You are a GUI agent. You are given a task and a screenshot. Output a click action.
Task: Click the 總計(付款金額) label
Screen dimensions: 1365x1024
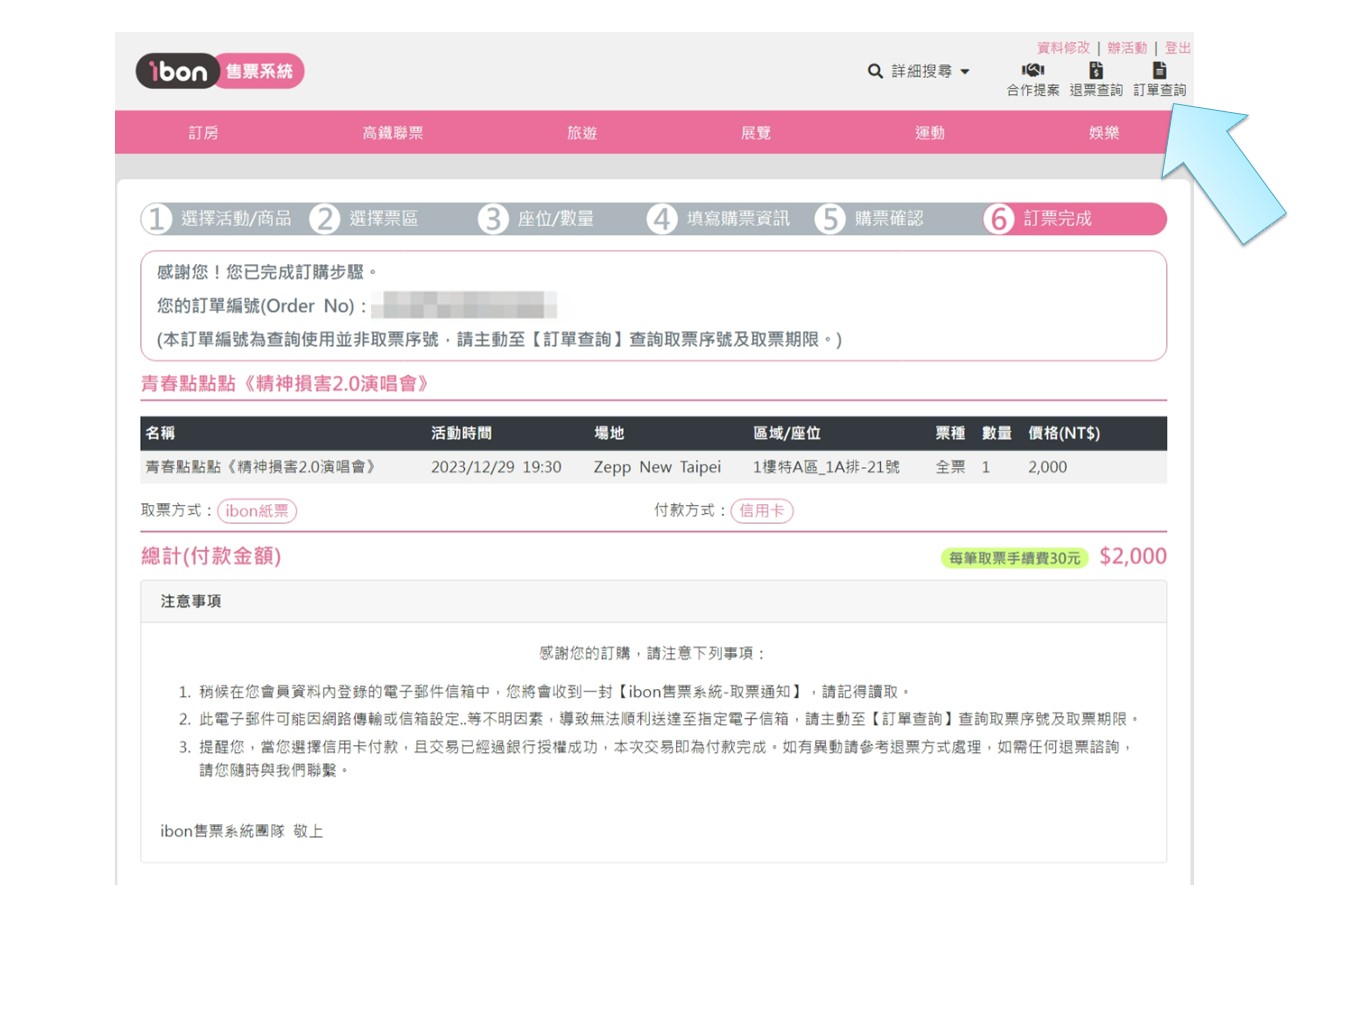point(211,556)
